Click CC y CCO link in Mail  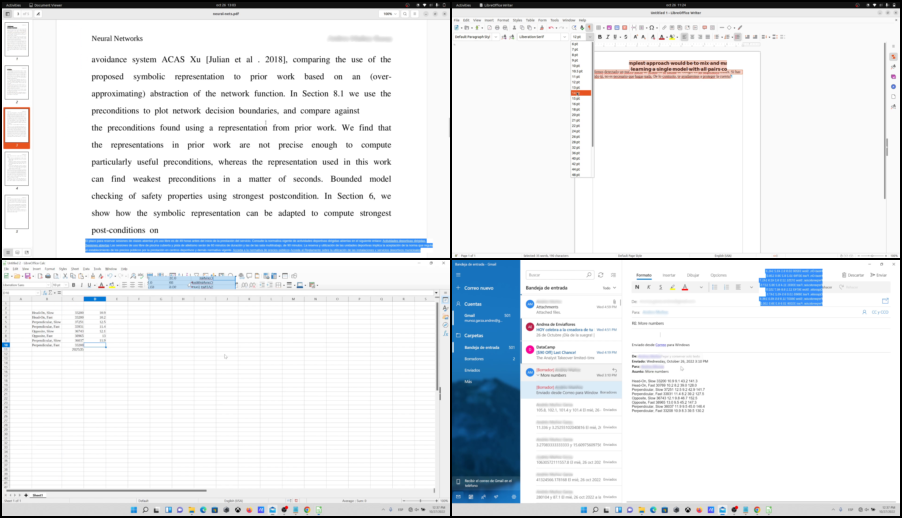coord(880,313)
